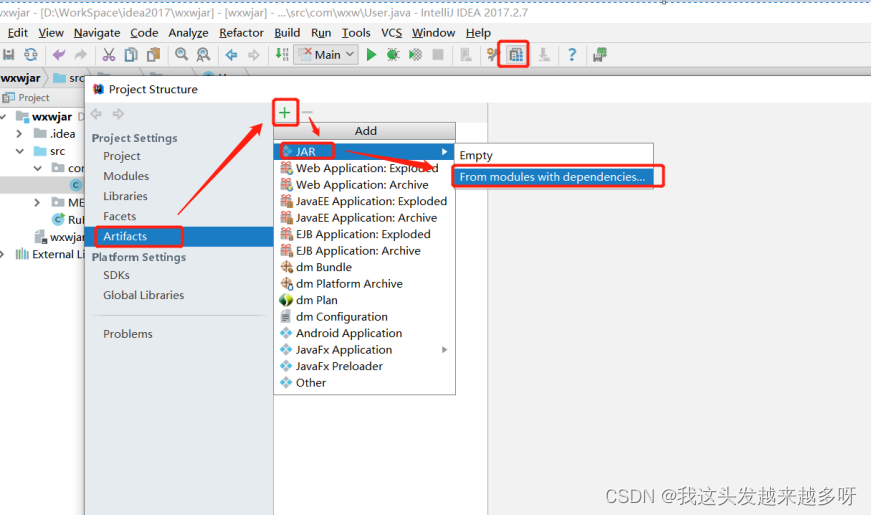The image size is (872, 515).
Task: Click the Project Structure toolbar icon
Action: tap(516, 55)
